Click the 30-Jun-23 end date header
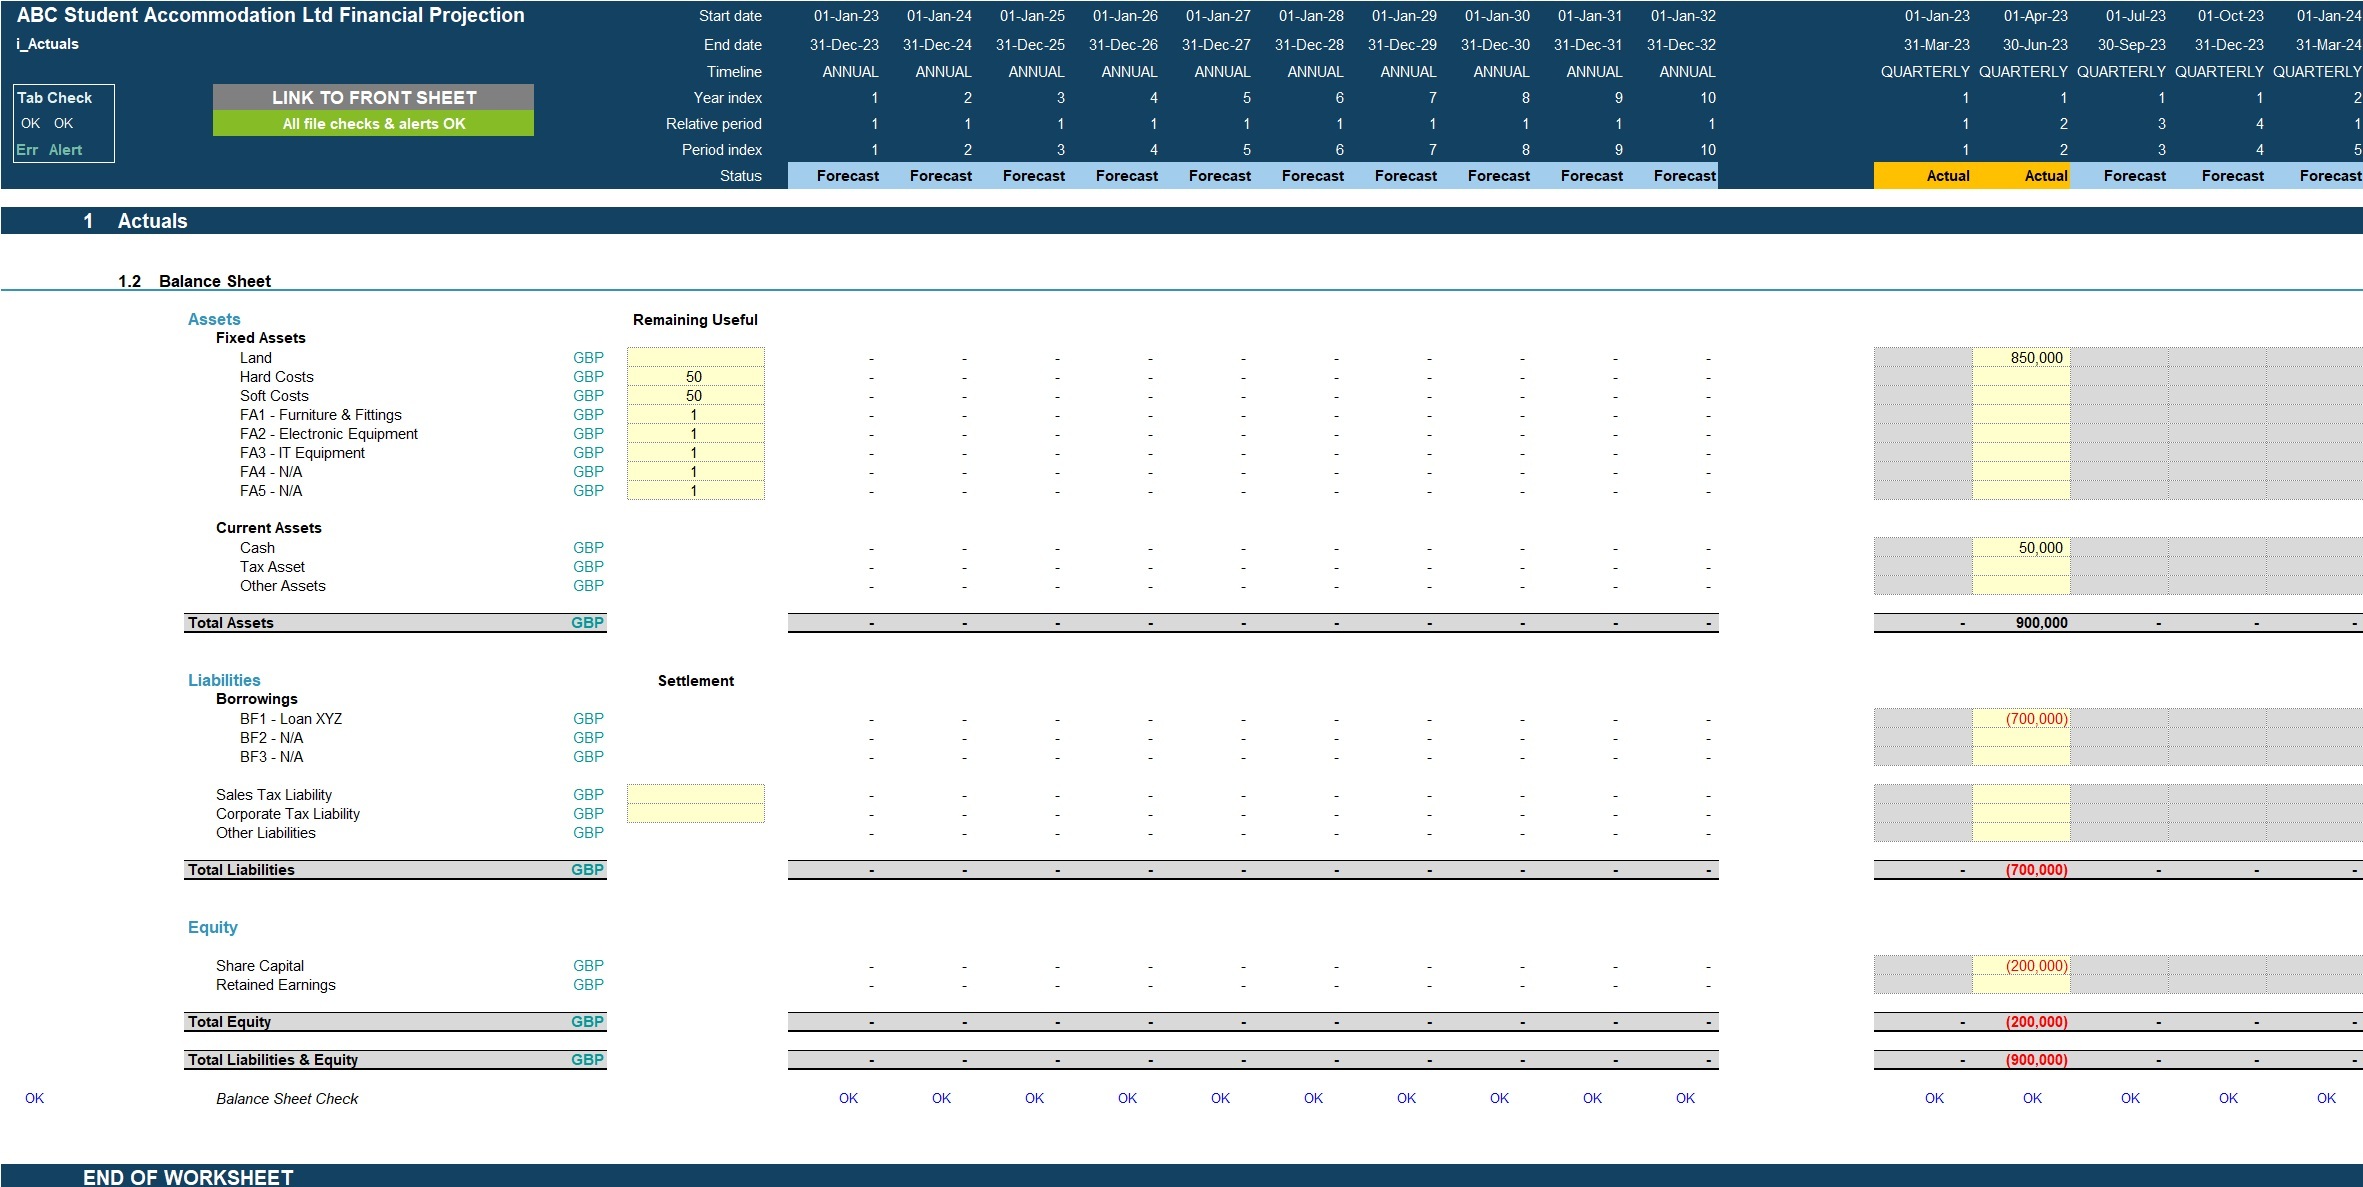2363x1187 pixels. pyautogui.click(x=2035, y=45)
